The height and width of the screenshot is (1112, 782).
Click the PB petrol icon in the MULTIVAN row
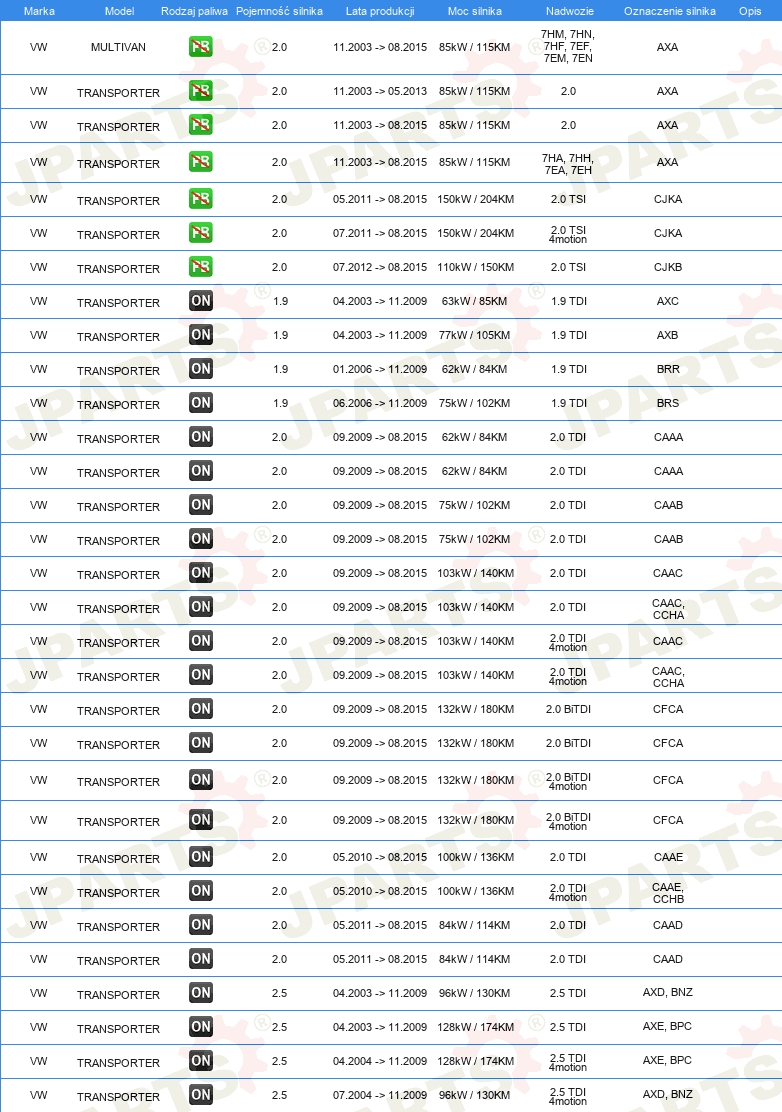pos(201,47)
